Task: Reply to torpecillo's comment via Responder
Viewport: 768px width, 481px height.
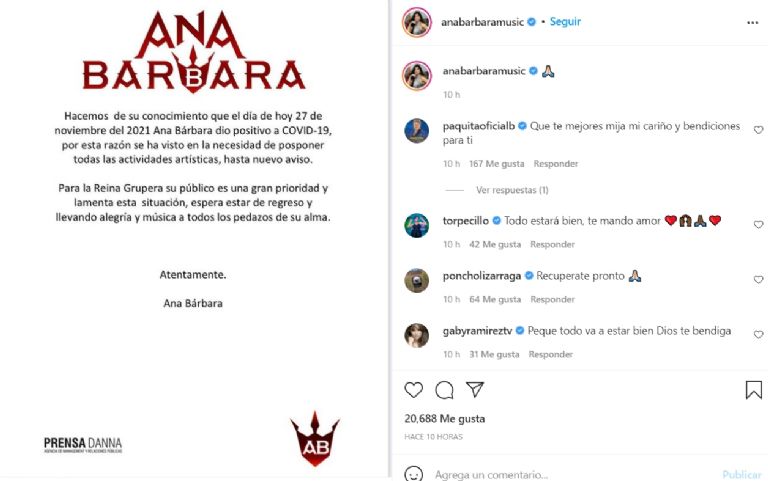Action: (552, 244)
